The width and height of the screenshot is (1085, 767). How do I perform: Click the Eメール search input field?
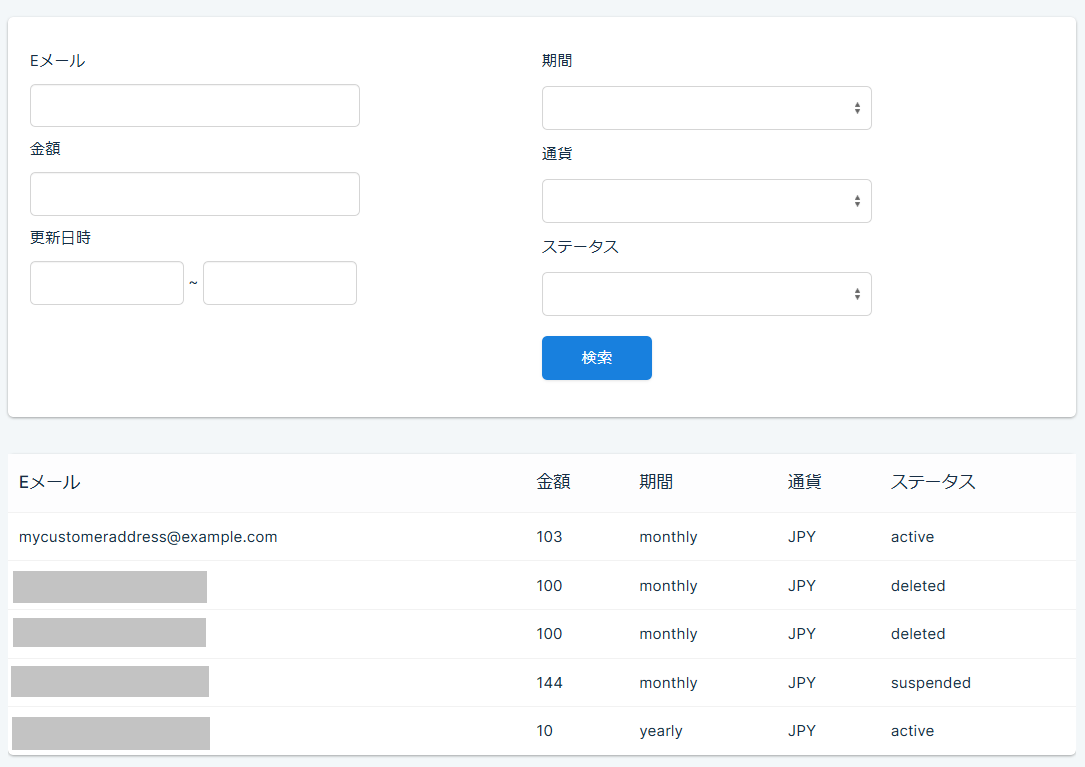[194, 106]
